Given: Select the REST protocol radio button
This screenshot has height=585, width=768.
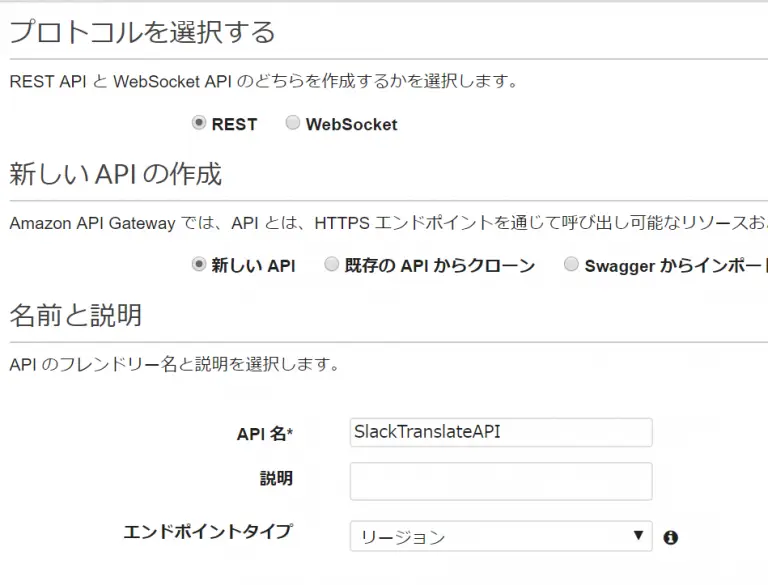Looking at the screenshot, I should [198, 122].
